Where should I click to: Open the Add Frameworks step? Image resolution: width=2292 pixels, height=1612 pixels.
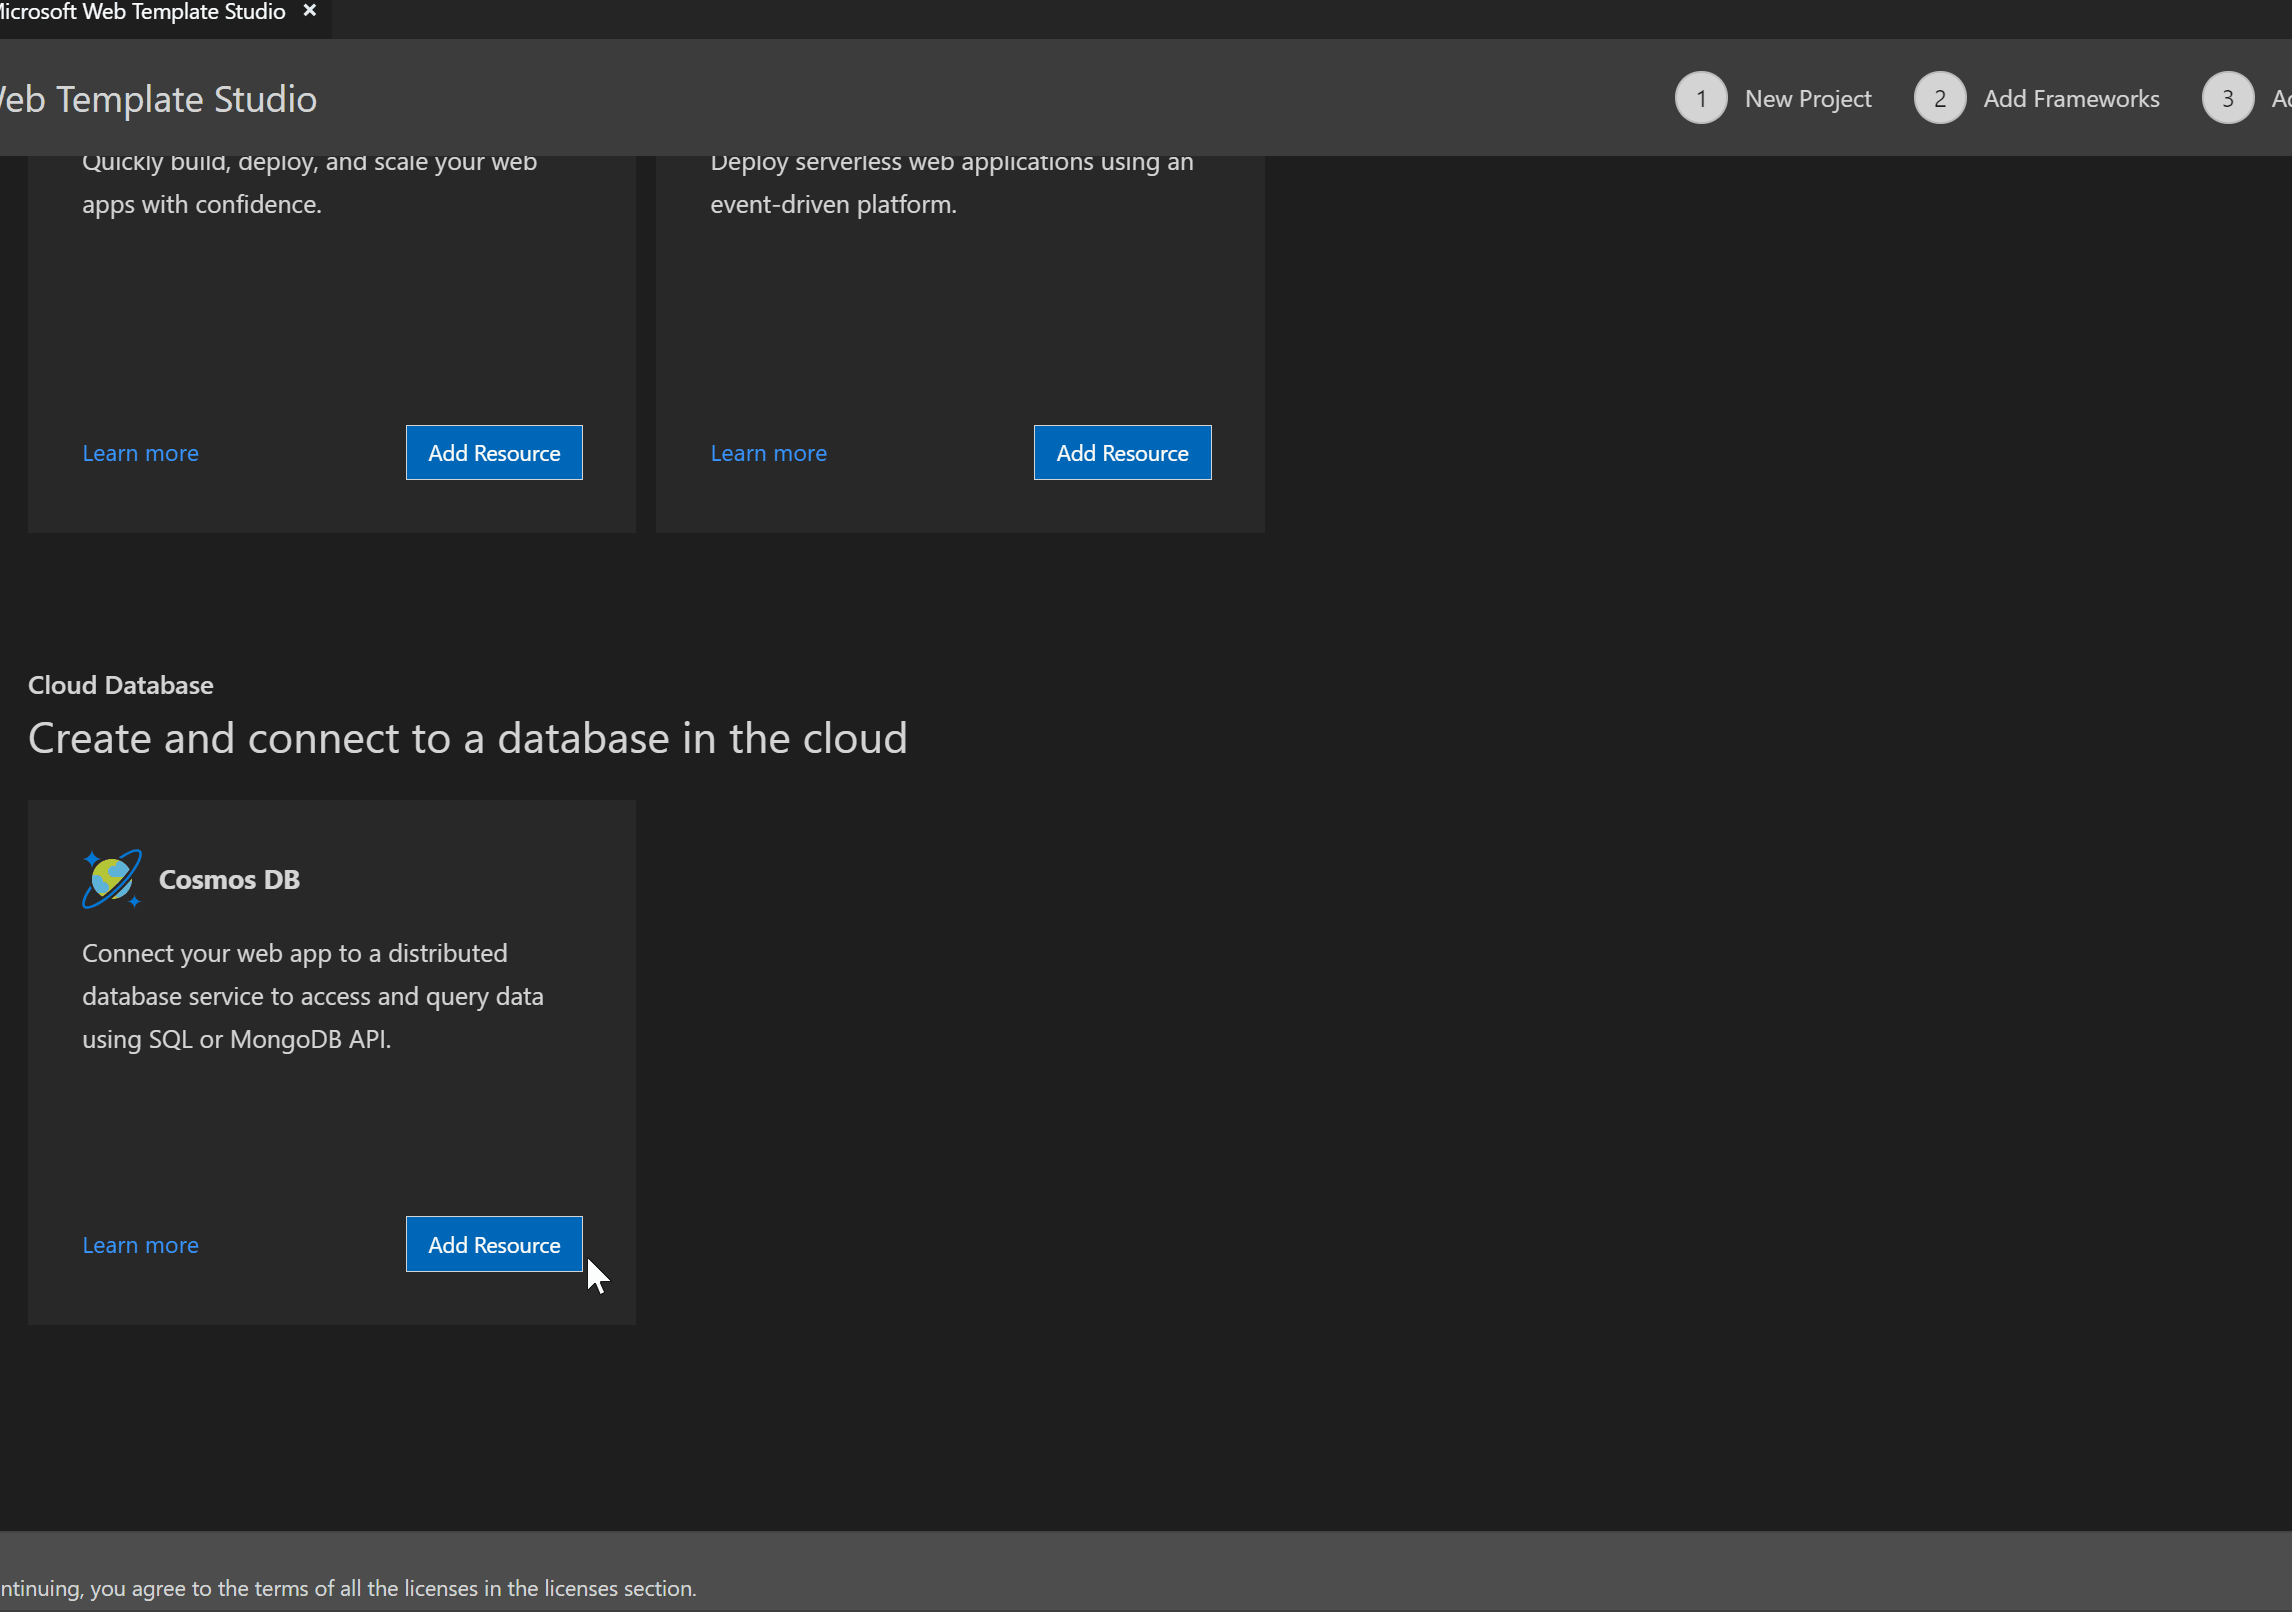pos(2071,98)
